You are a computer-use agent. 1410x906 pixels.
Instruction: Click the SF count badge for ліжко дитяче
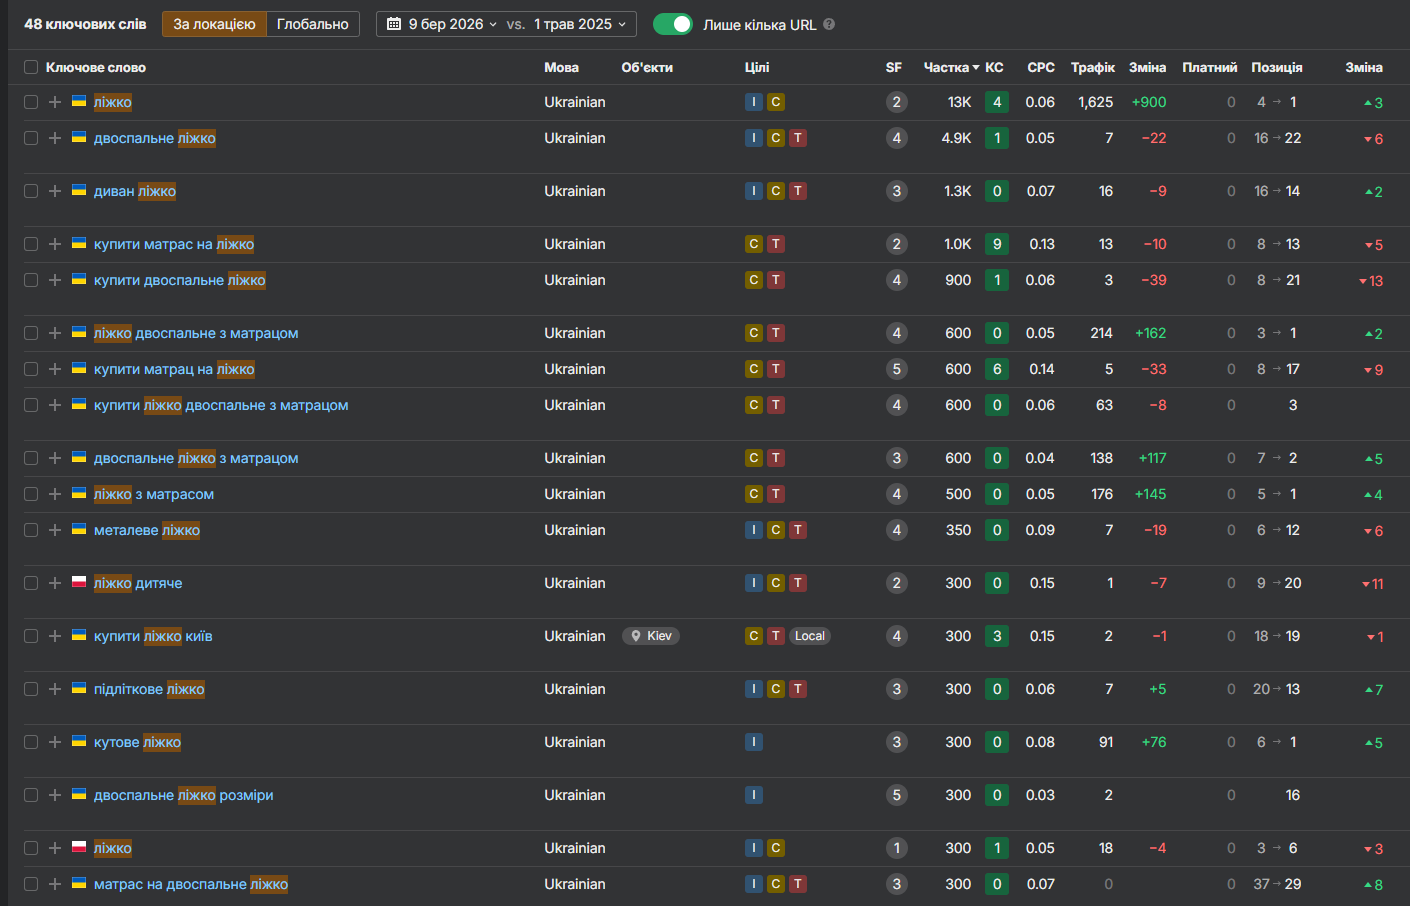[x=896, y=583]
